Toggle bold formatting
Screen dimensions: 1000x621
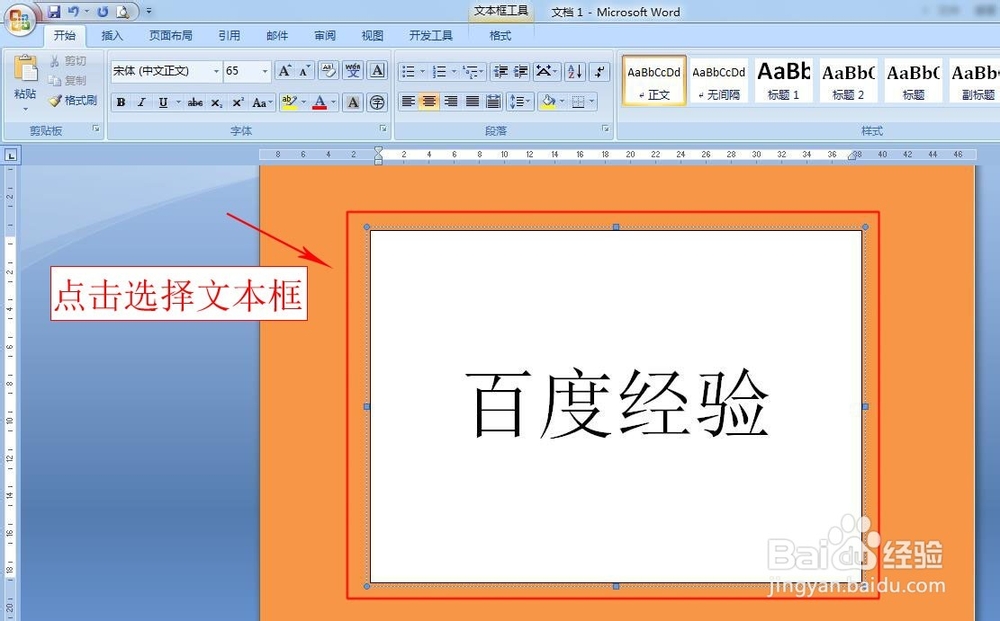coord(121,102)
